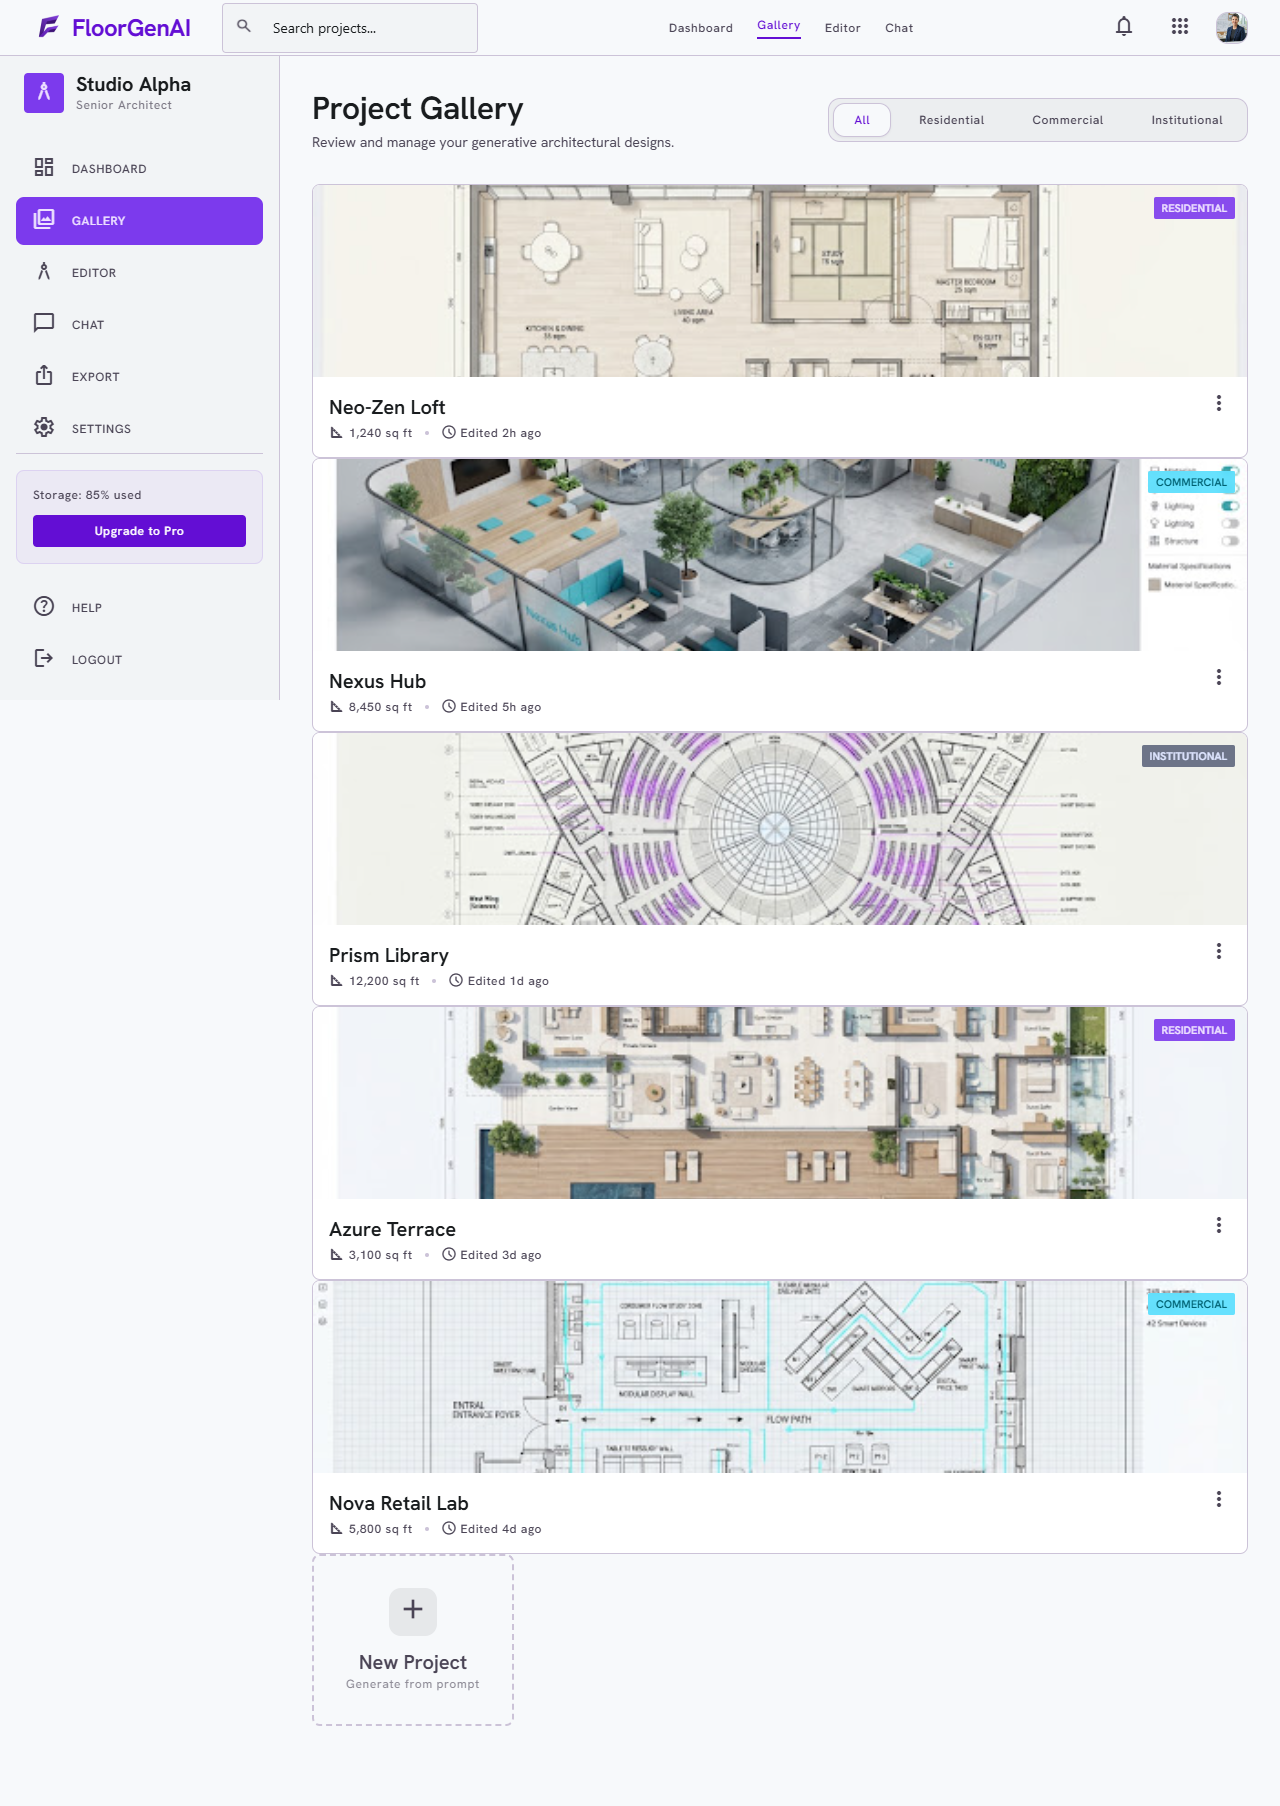The image size is (1280, 1806).
Task: Open the apps grid menu
Action: (x=1180, y=27)
